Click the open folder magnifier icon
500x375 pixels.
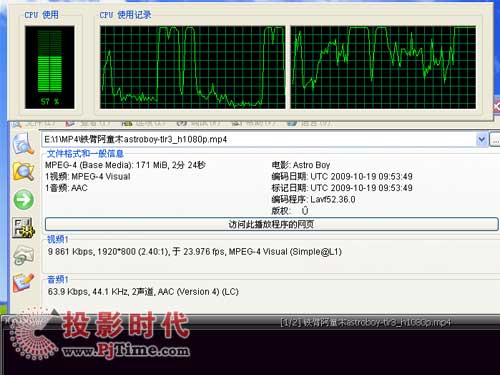click(x=23, y=171)
